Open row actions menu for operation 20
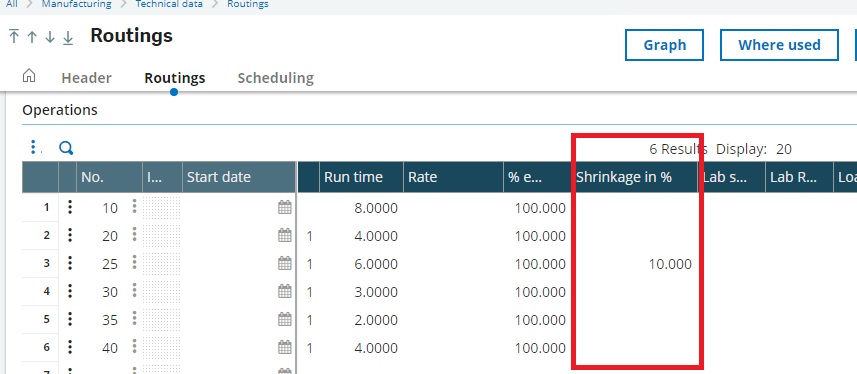Screen dimensions: 857x374 [69, 235]
